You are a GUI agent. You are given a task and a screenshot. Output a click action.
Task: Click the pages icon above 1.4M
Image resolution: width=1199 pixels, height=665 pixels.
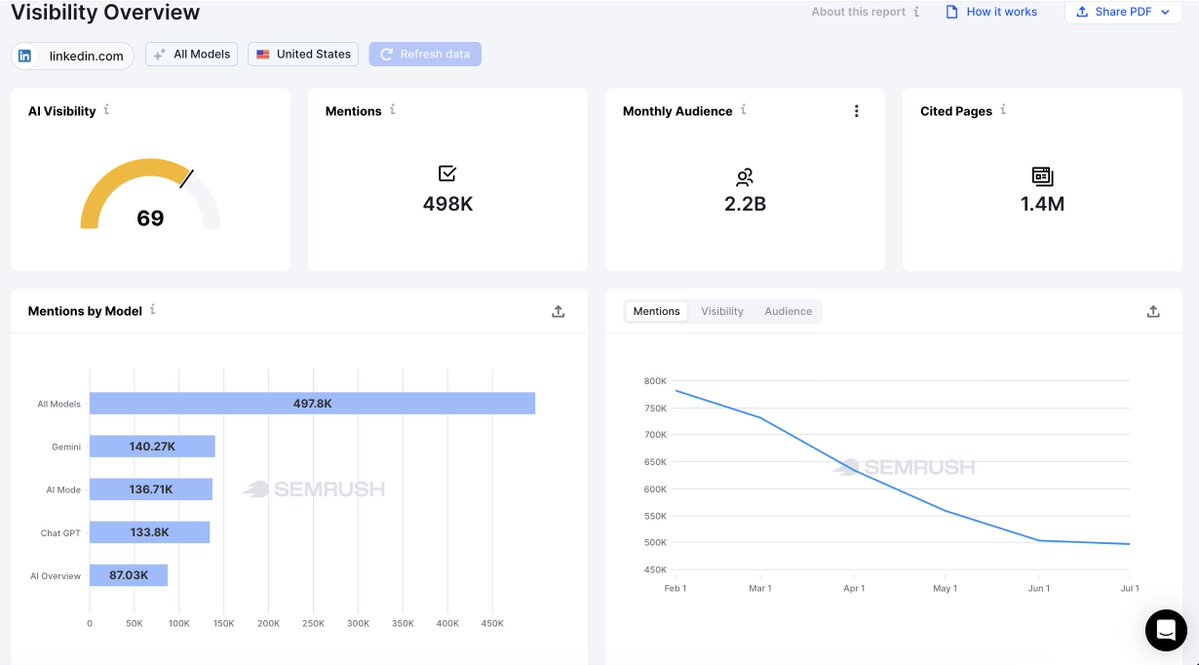(1042, 177)
